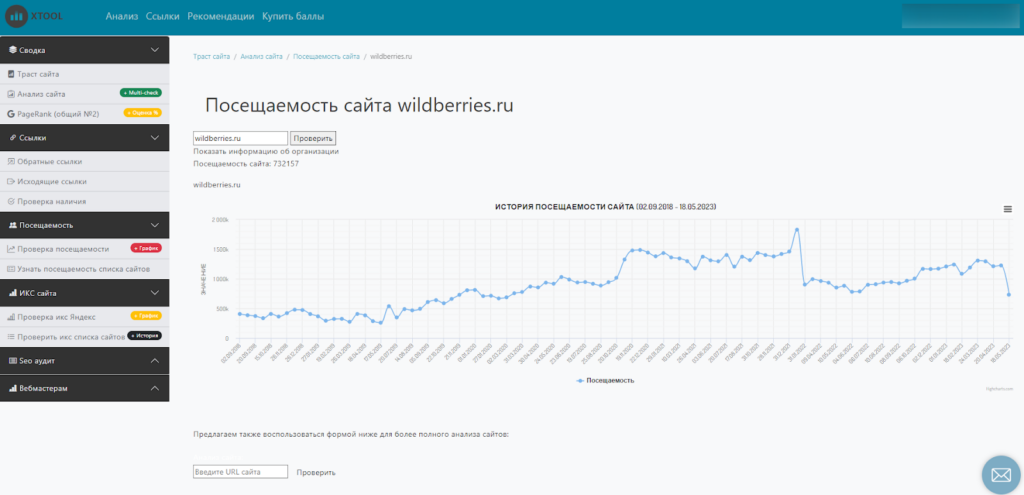
Task: Click the Проверка икс Яндекс bars icon
Action: pyautogui.click(x=10, y=317)
